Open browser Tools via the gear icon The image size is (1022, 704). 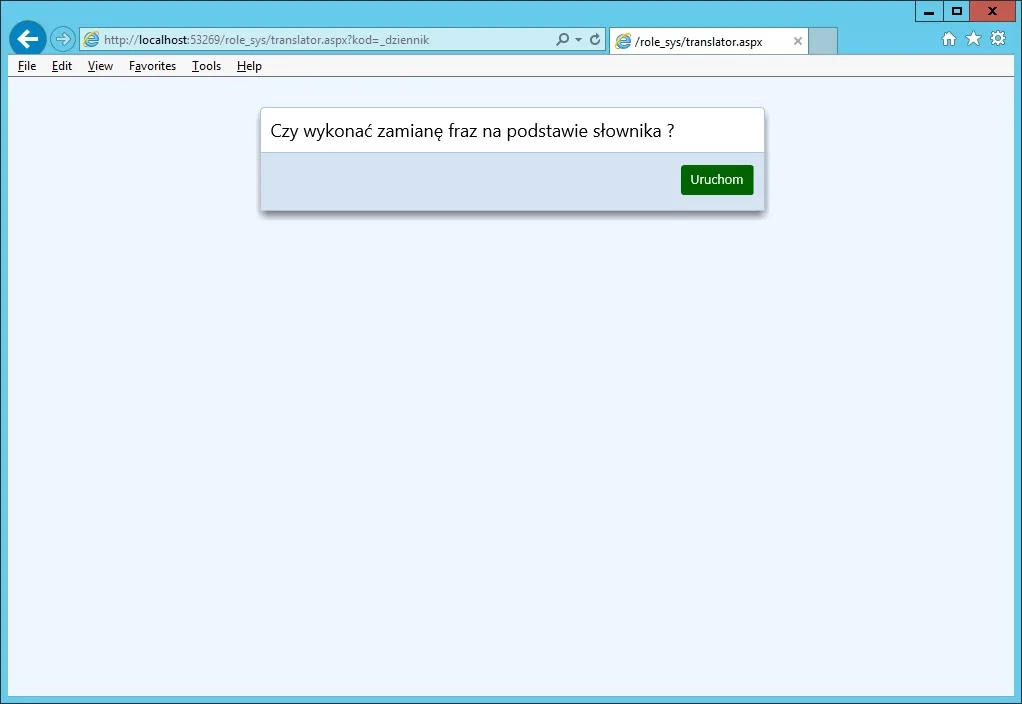[998, 39]
